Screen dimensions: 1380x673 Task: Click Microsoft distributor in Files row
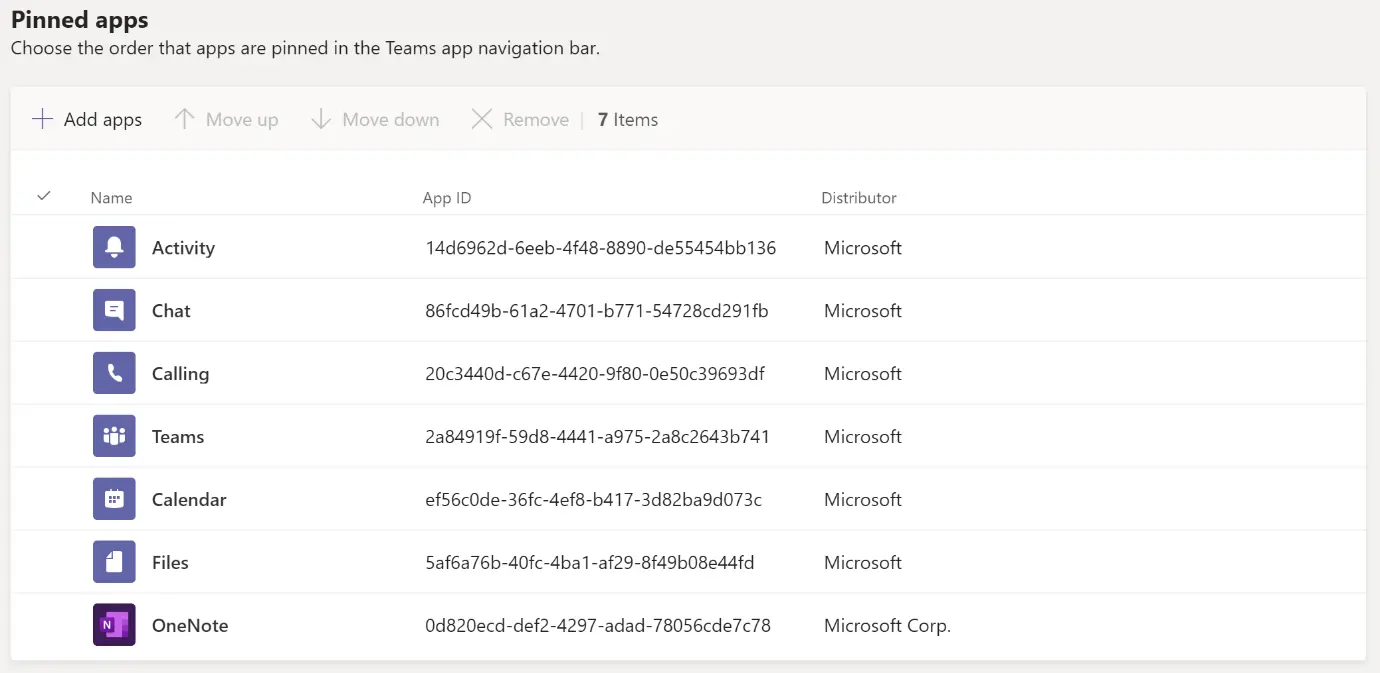[x=863, y=563]
